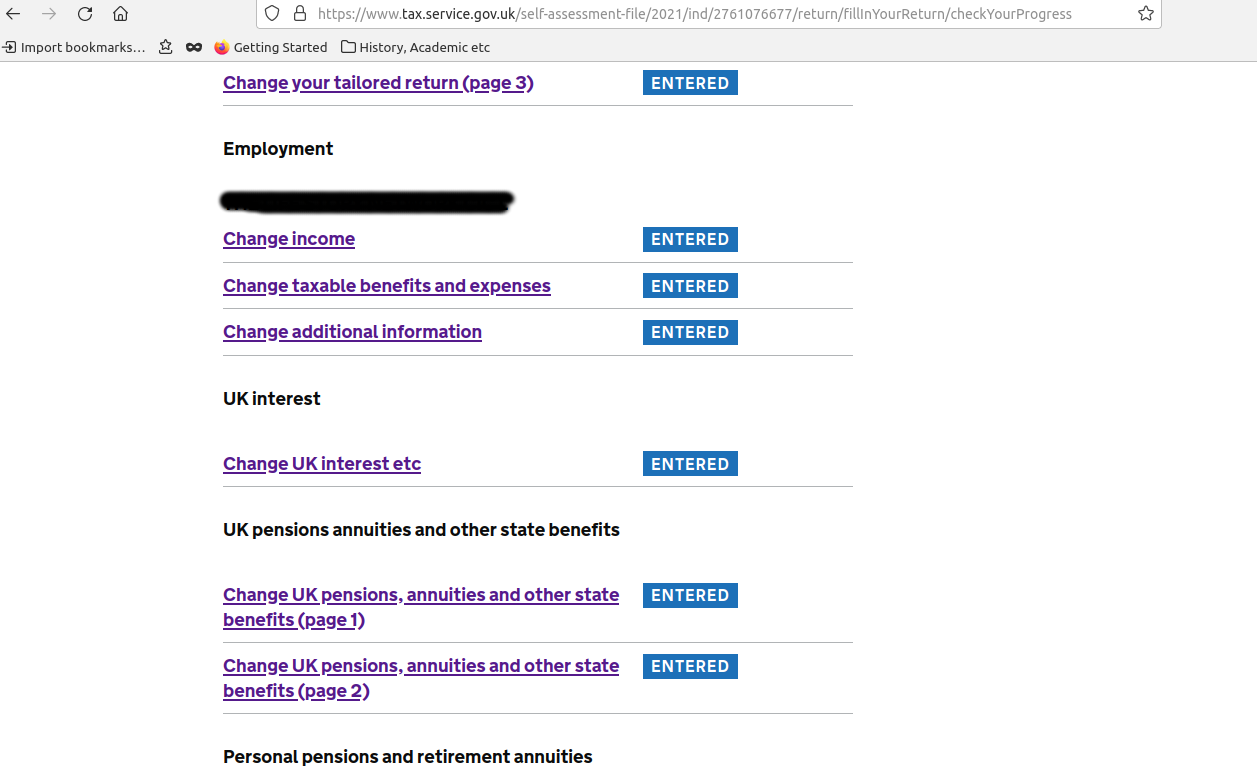1257x783 pixels.
Task: Open Change additional information link
Action: click(352, 332)
